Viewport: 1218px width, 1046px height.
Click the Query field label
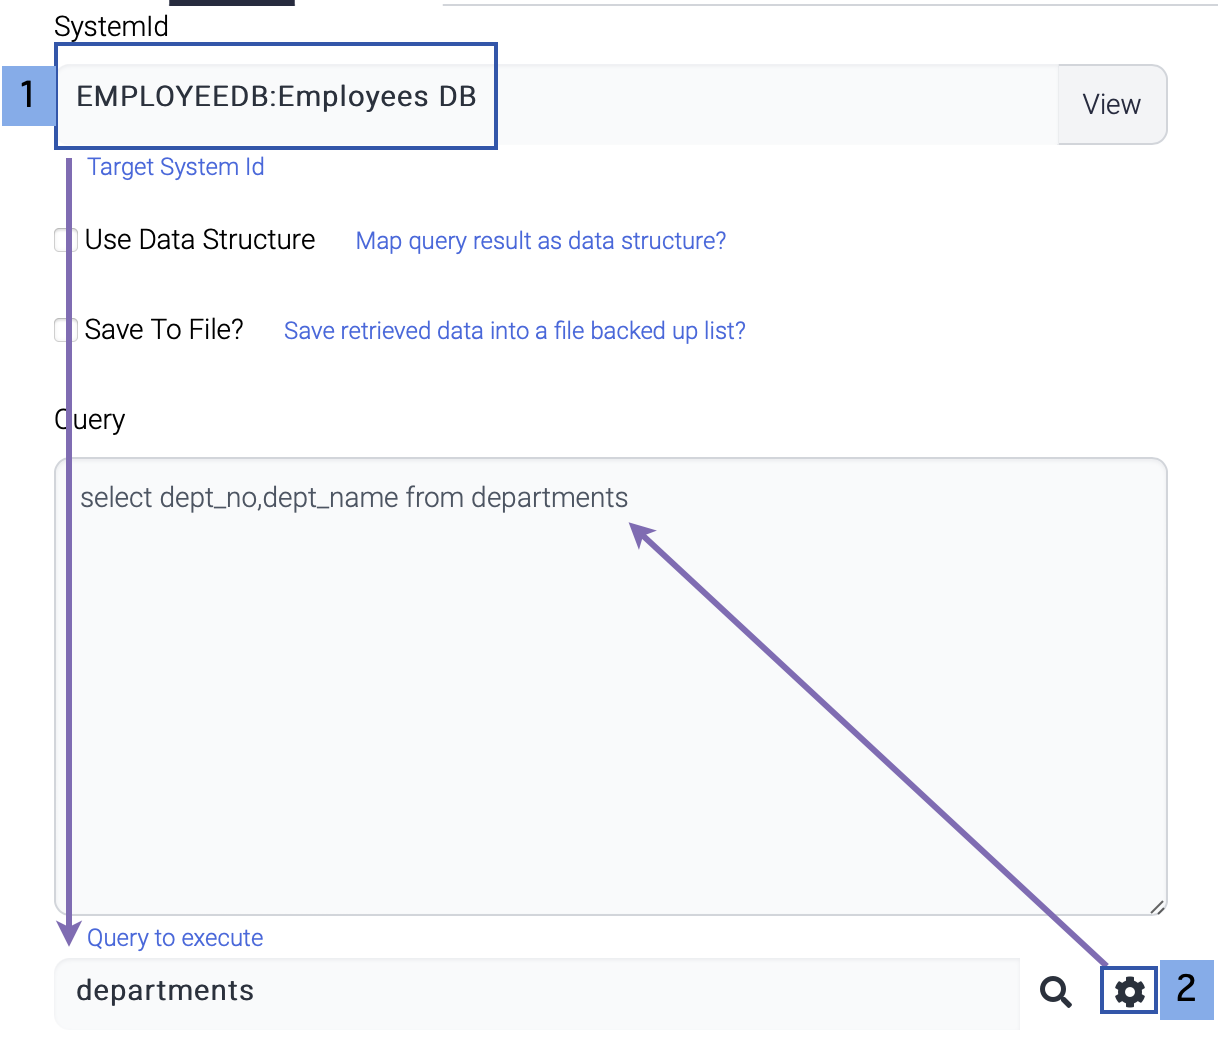(x=90, y=420)
